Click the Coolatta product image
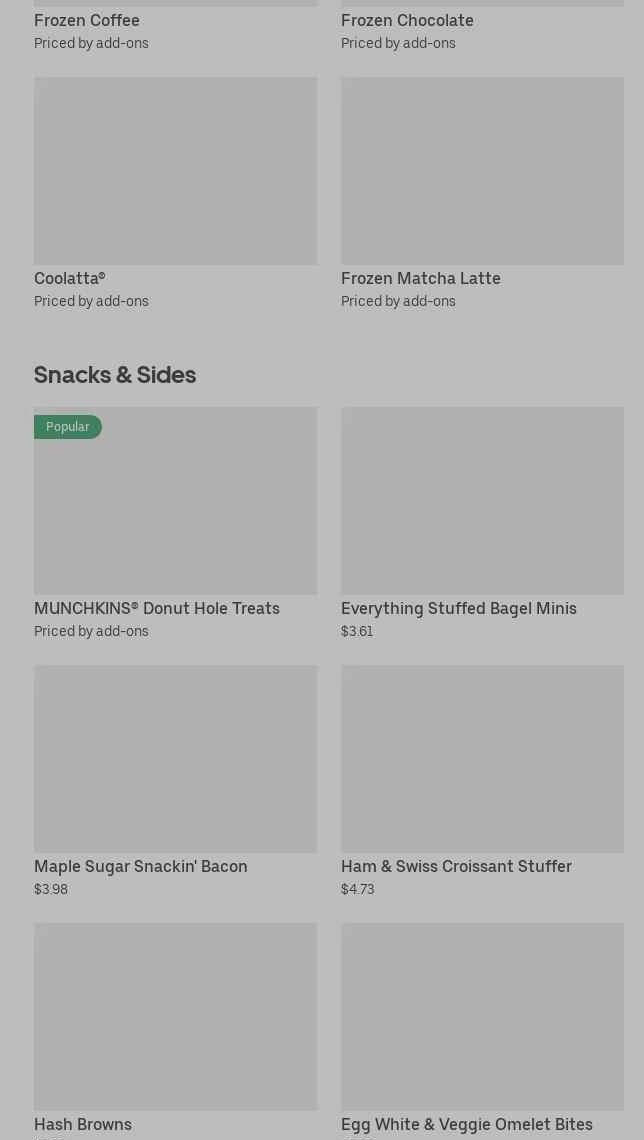Screen dimensions: 644x1140 pyautogui.click(x=175, y=171)
